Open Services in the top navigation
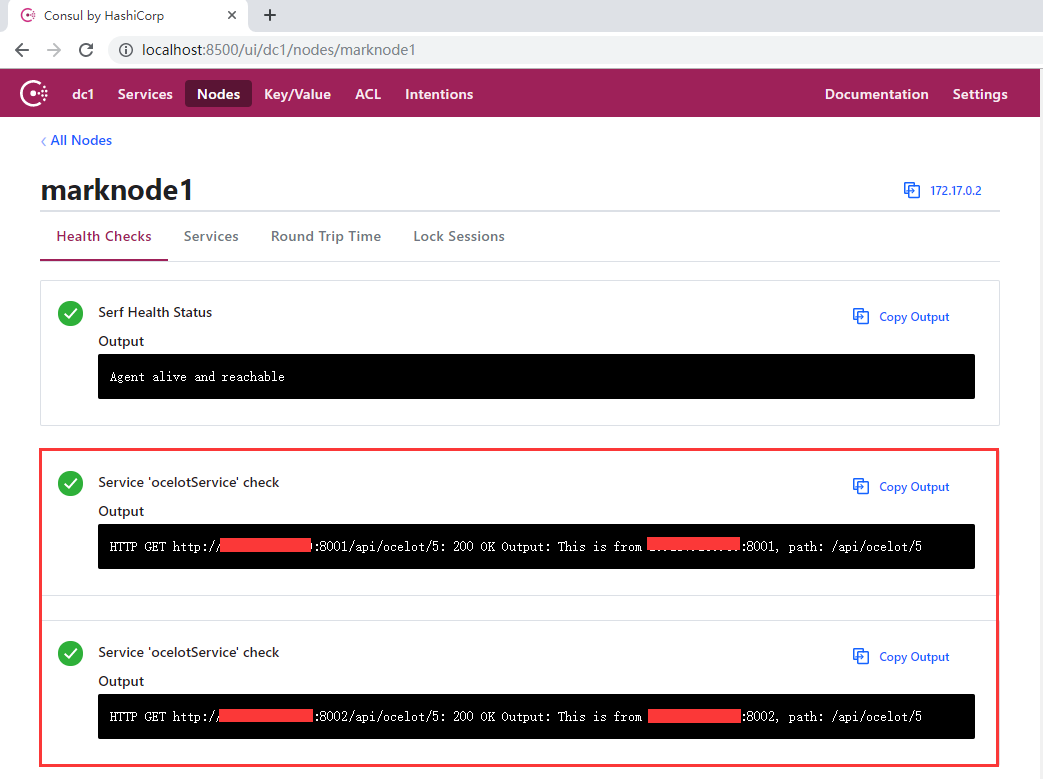The height and width of the screenshot is (779, 1043). (x=145, y=94)
